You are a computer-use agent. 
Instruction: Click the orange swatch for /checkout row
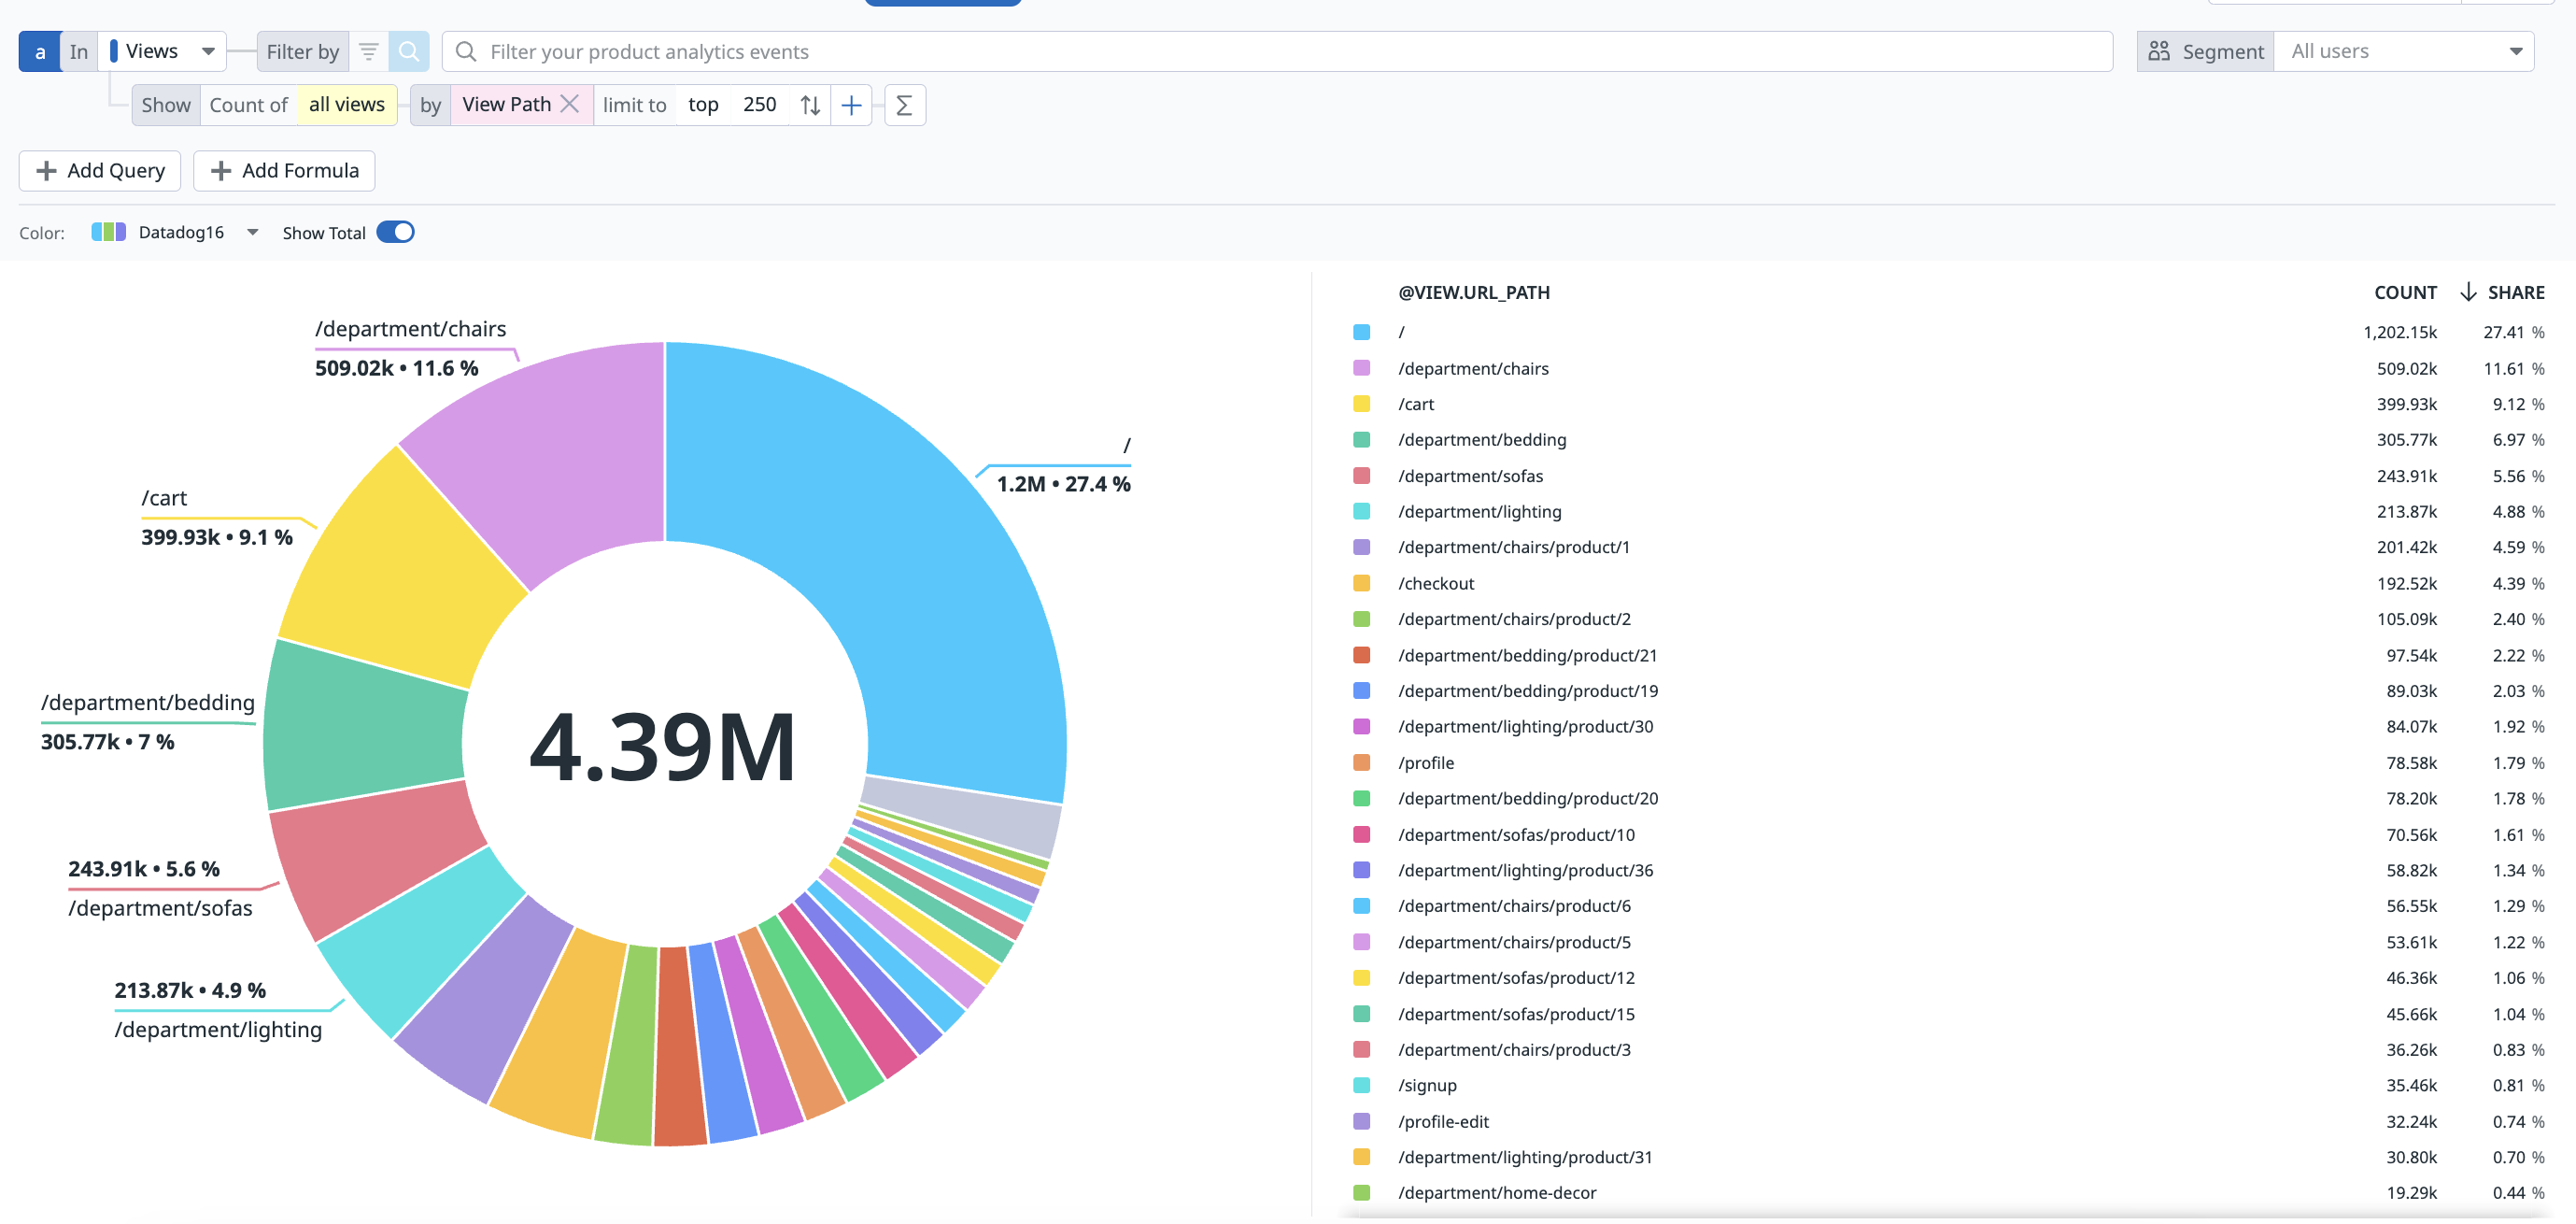(x=1361, y=583)
